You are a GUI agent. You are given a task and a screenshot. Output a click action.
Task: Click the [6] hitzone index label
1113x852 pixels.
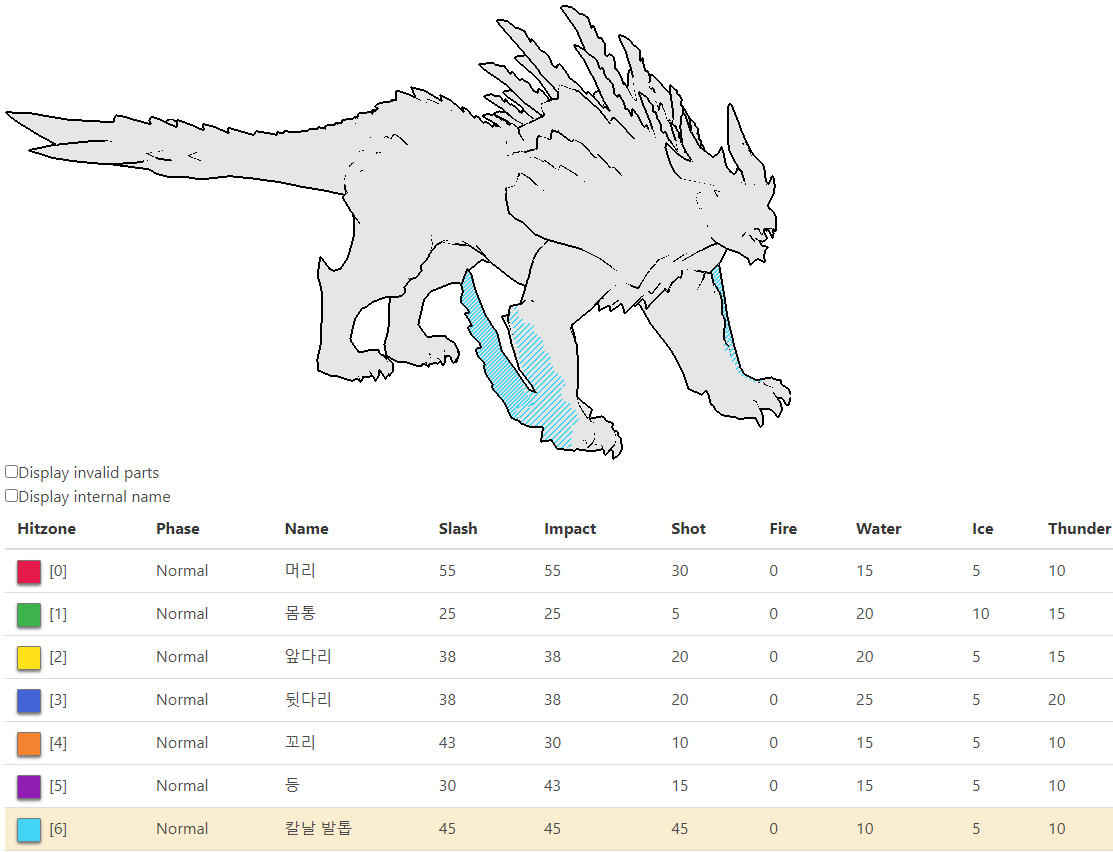58,829
